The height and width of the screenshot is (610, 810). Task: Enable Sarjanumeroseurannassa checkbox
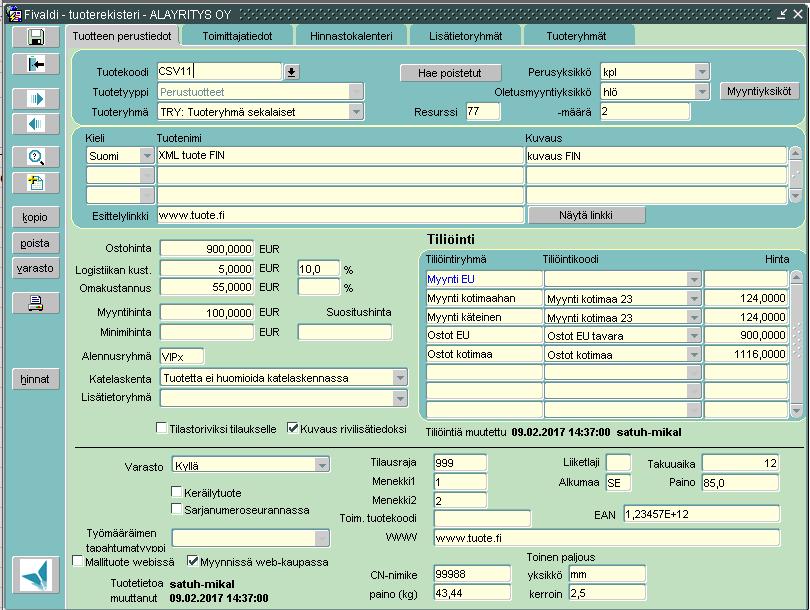click(176, 509)
